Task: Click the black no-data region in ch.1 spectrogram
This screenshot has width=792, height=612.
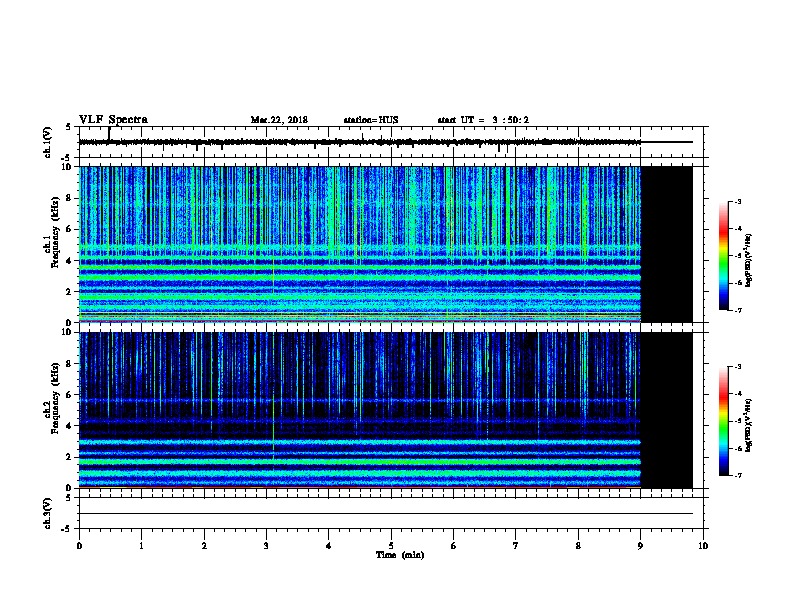Action: click(x=666, y=244)
